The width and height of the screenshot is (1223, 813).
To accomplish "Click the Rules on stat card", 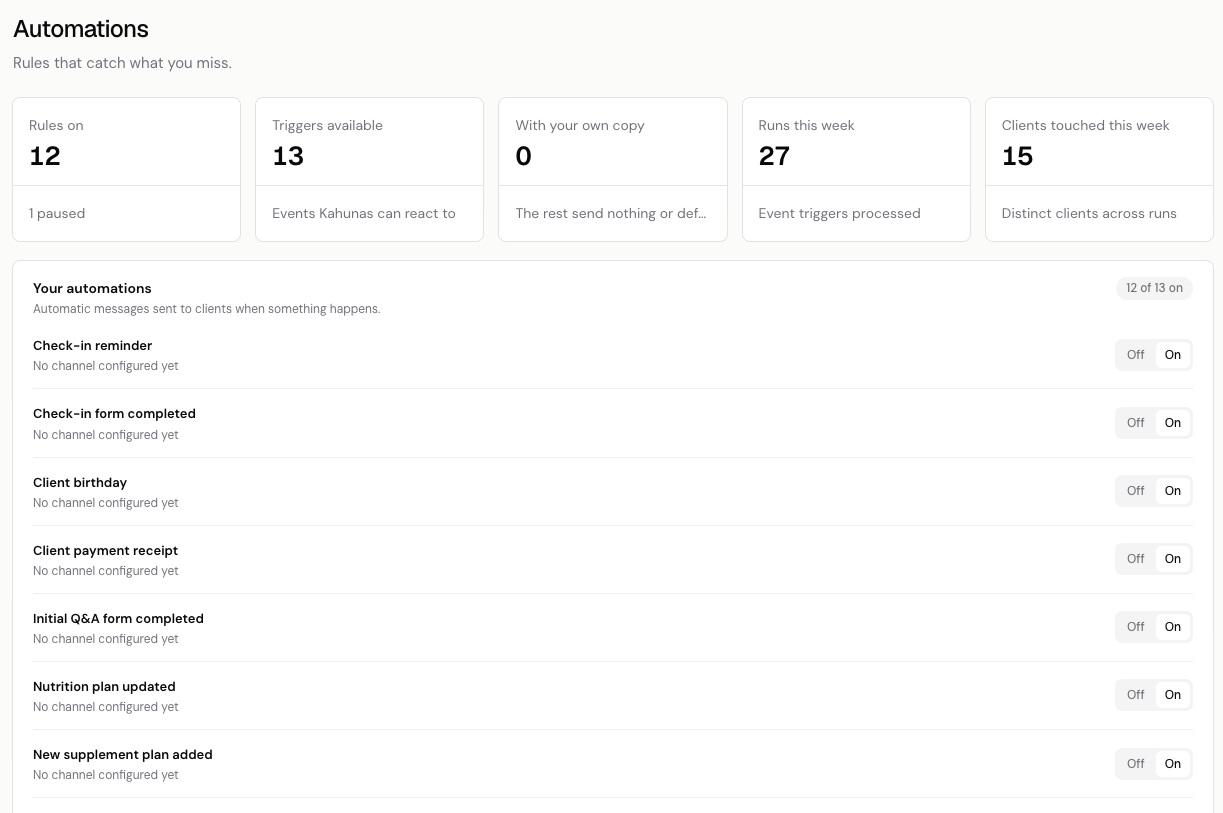I will coord(126,169).
